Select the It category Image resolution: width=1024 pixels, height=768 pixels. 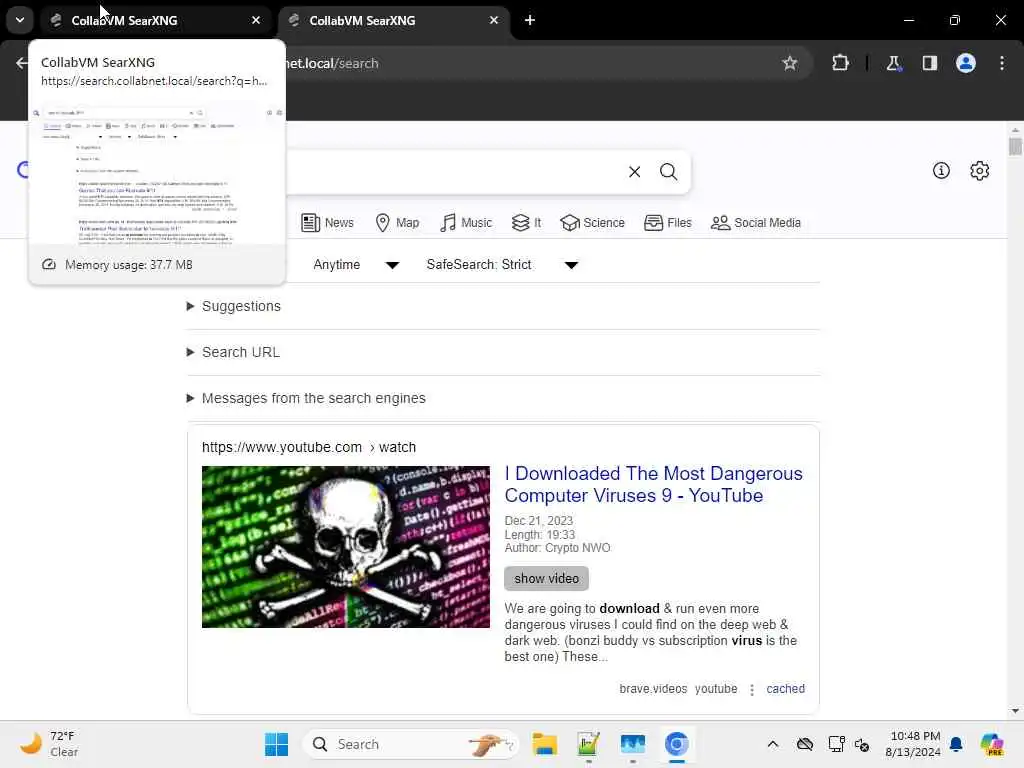point(526,223)
